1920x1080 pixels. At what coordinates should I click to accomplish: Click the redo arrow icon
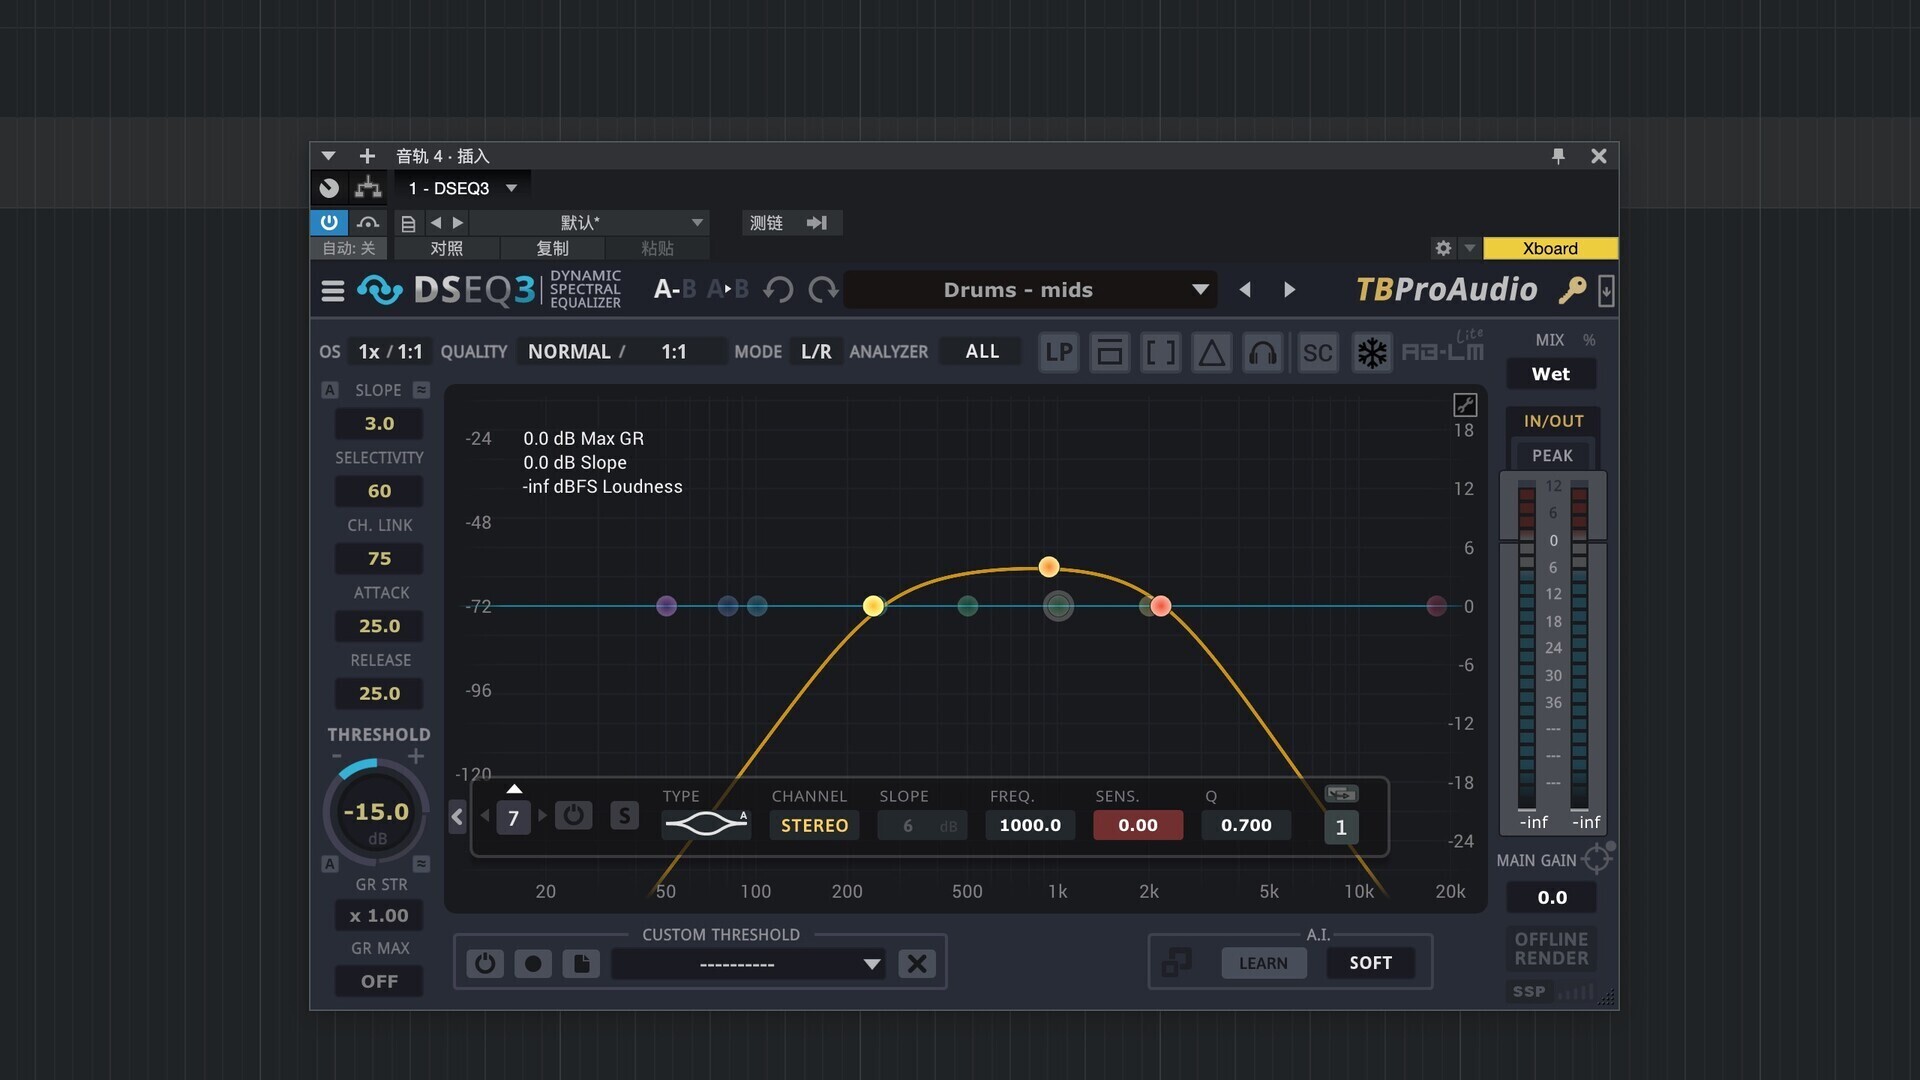click(823, 290)
